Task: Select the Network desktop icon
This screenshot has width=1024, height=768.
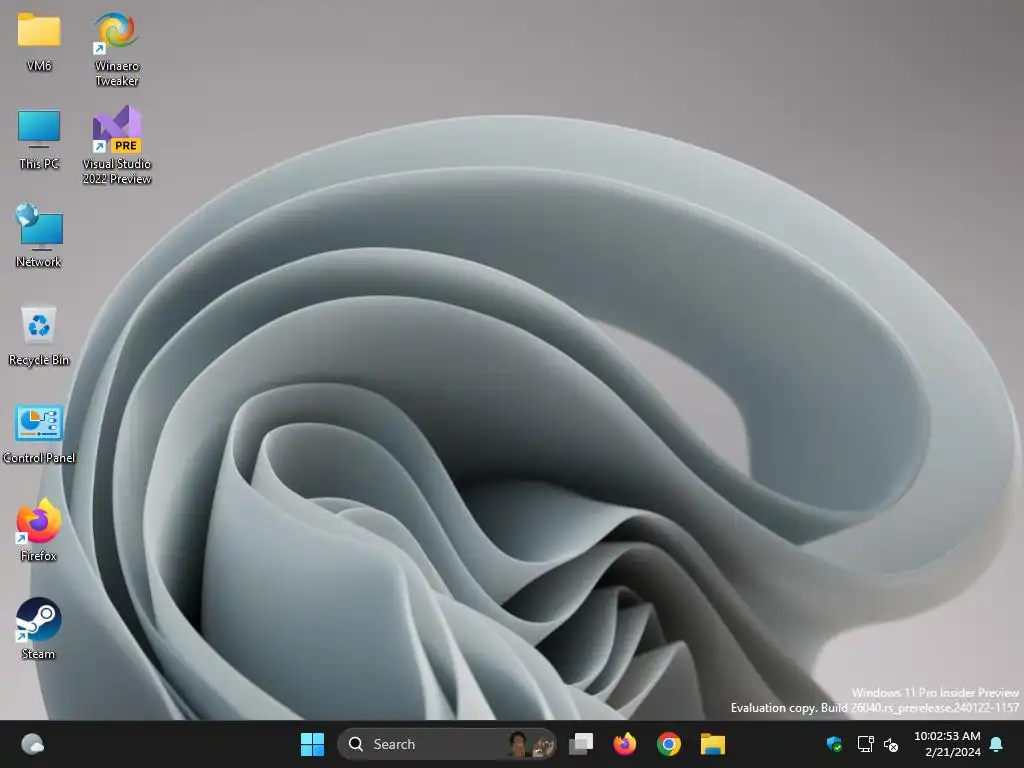Action: pyautogui.click(x=39, y=235)
